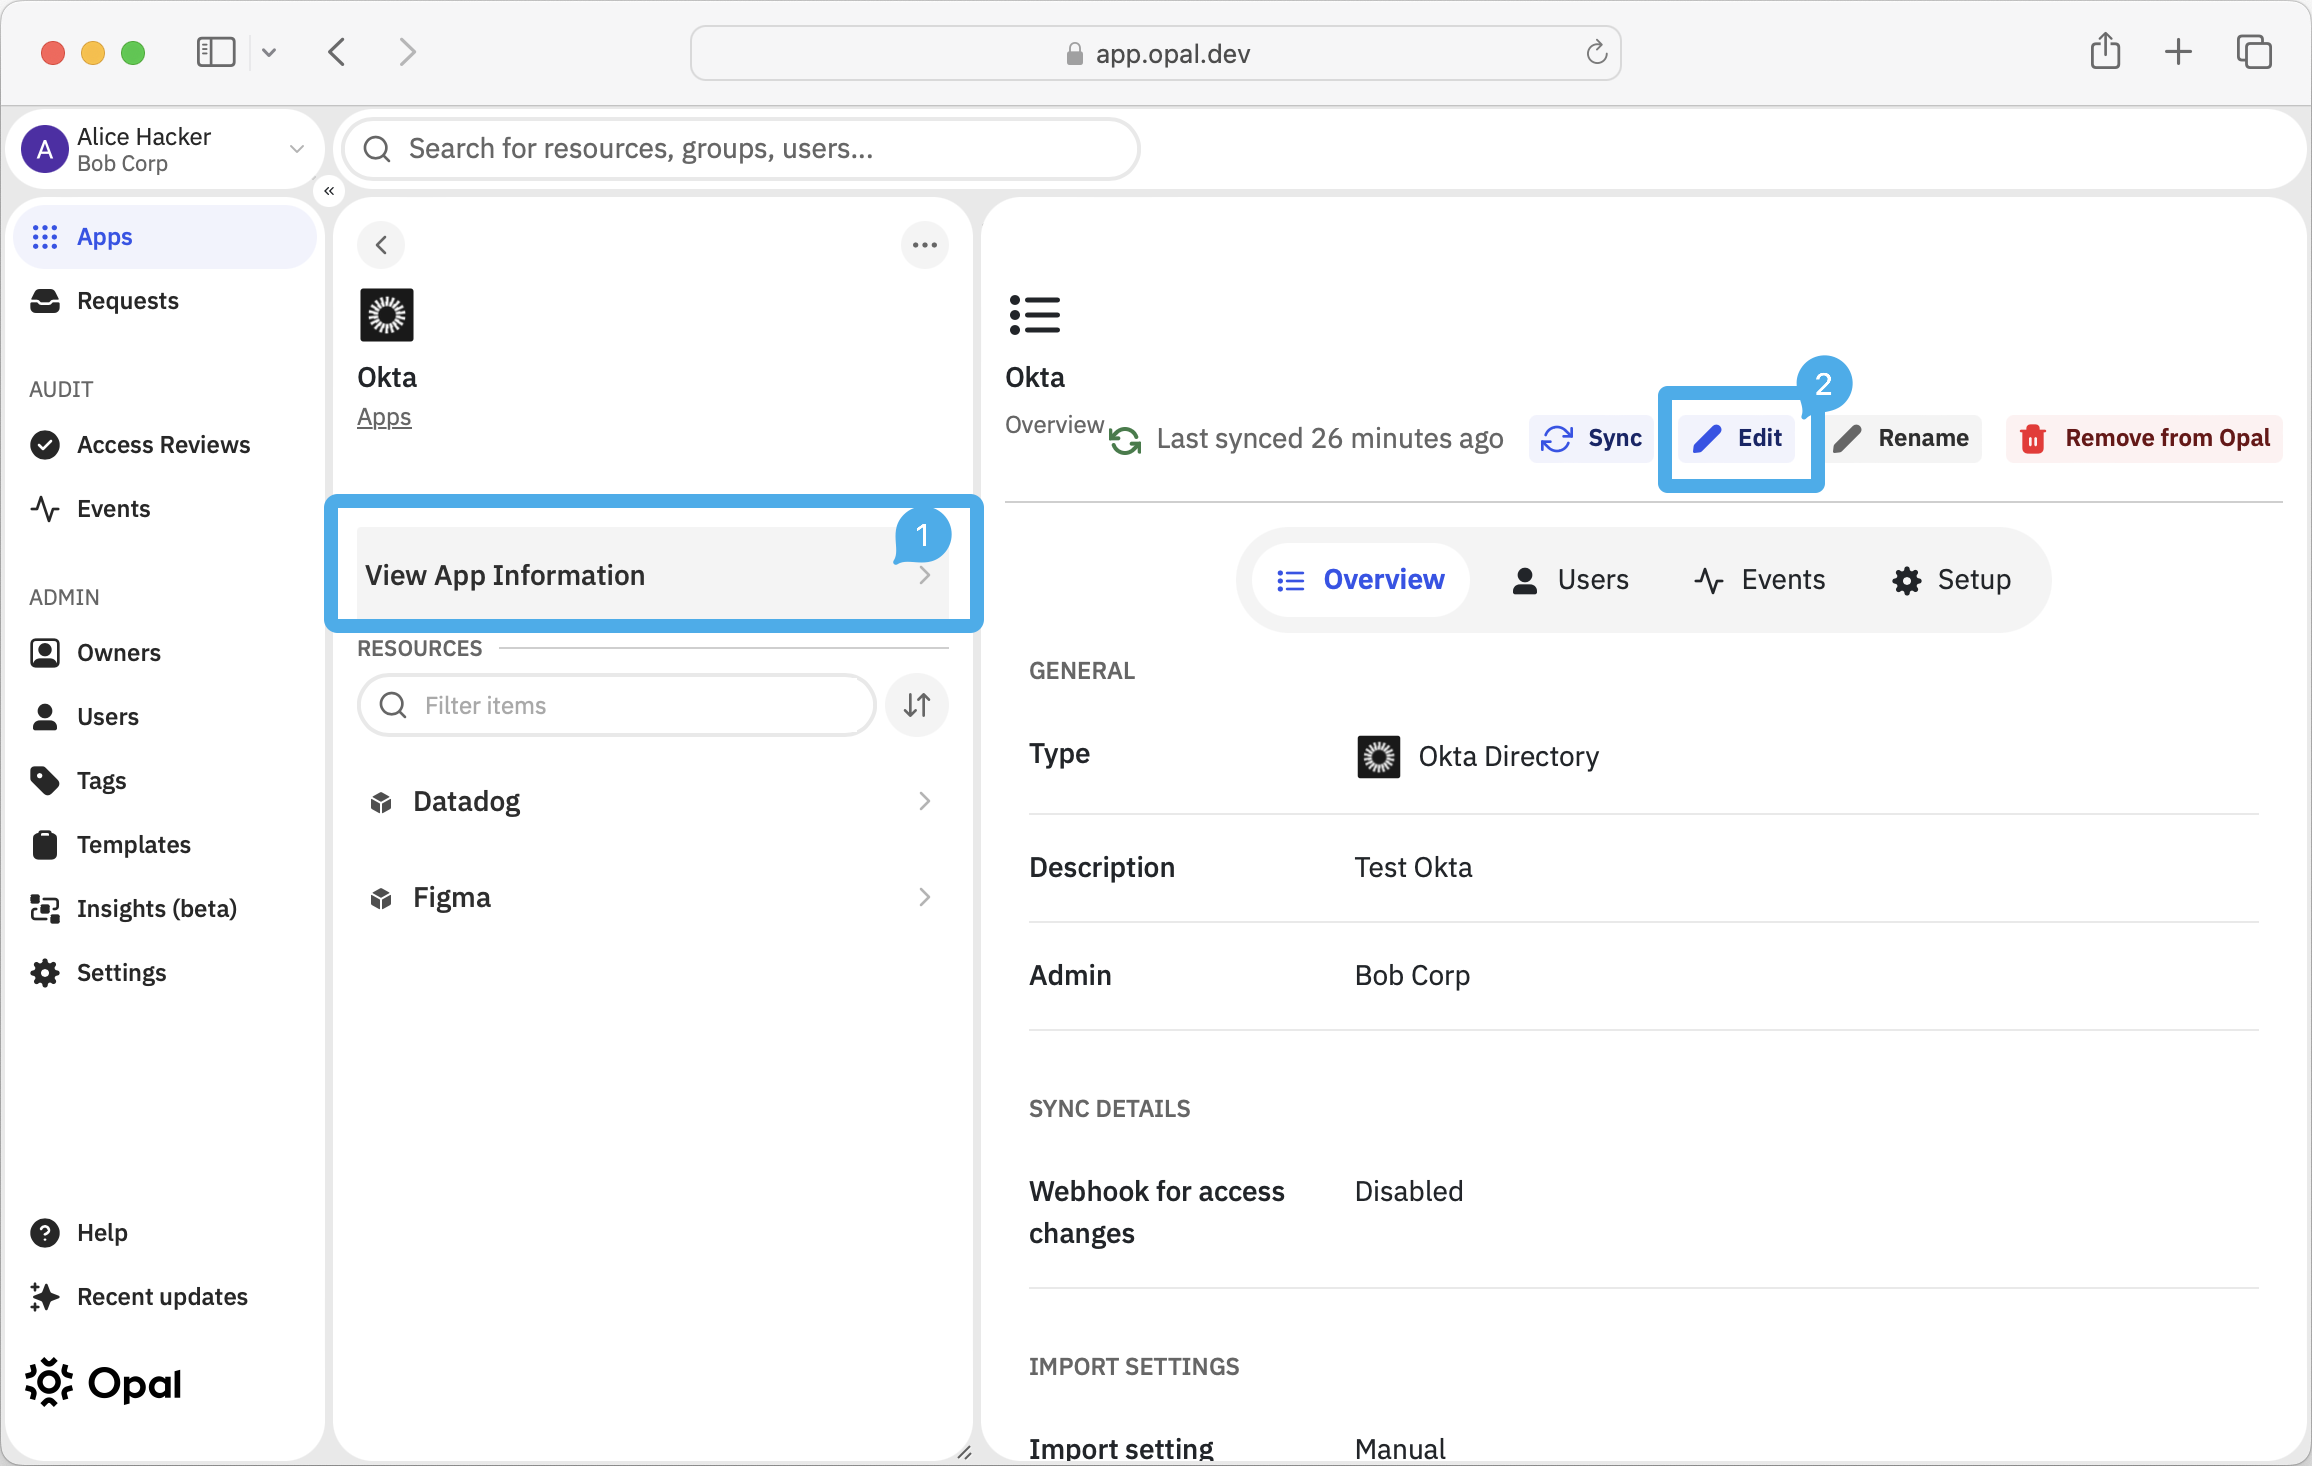
Task: Go forward with Safari forward arrow
Action: 407,52
